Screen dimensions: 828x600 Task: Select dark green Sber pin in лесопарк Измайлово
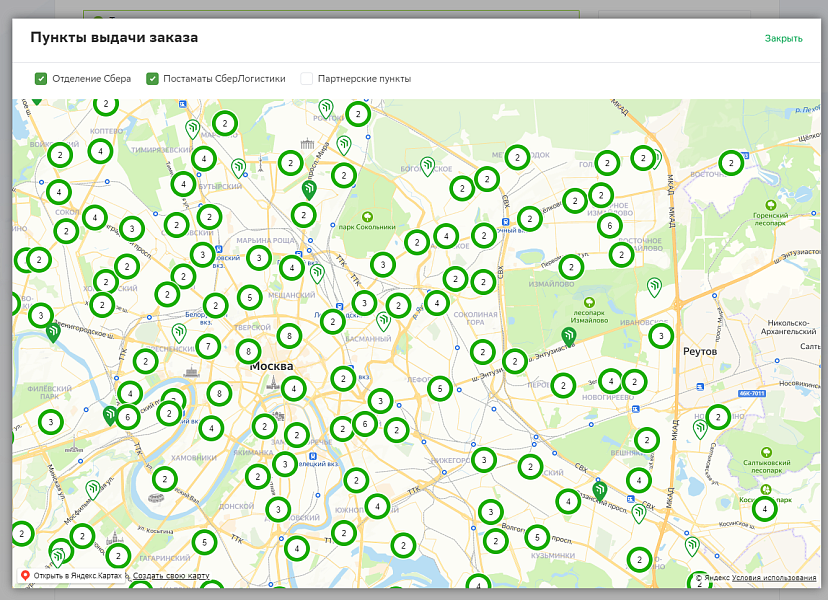pyautogui.click(x=569, y=335)
